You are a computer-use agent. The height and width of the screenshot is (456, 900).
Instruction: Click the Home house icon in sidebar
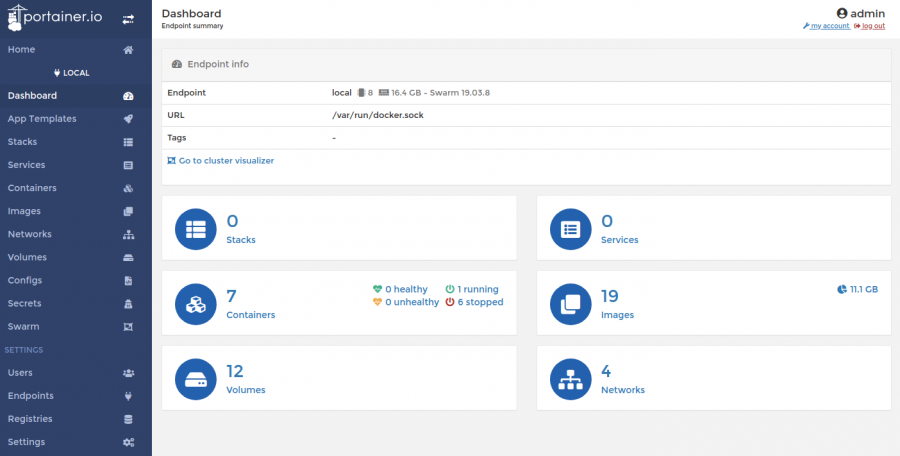[129, 50]
